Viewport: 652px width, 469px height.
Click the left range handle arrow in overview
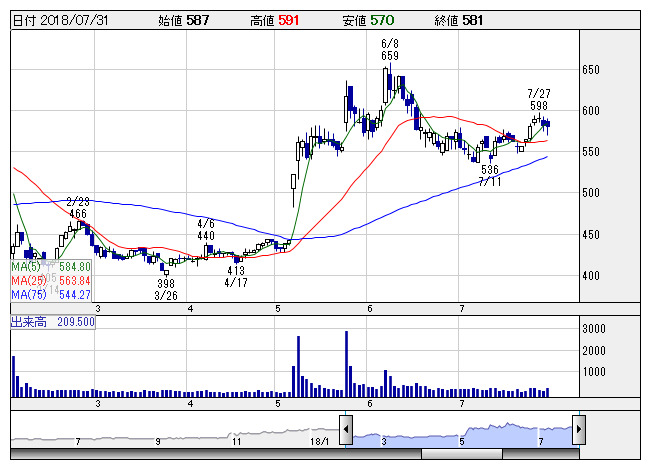click(345, 431)
